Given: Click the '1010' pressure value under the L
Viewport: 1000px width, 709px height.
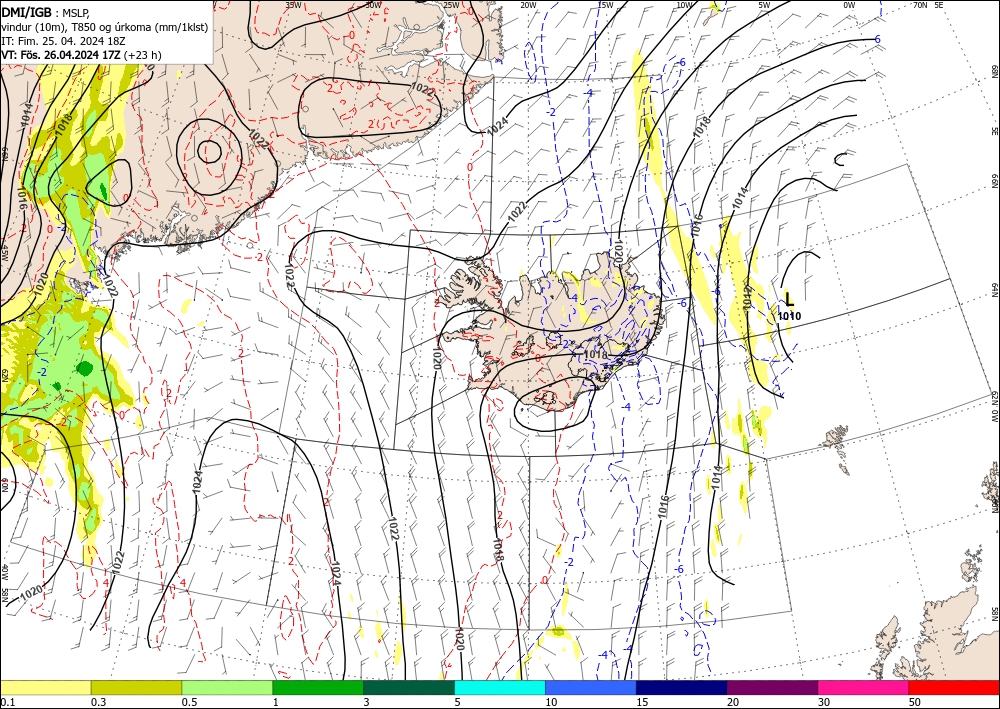Looking at the screenshot, I should pyautogui.click(x=790, y=316).
